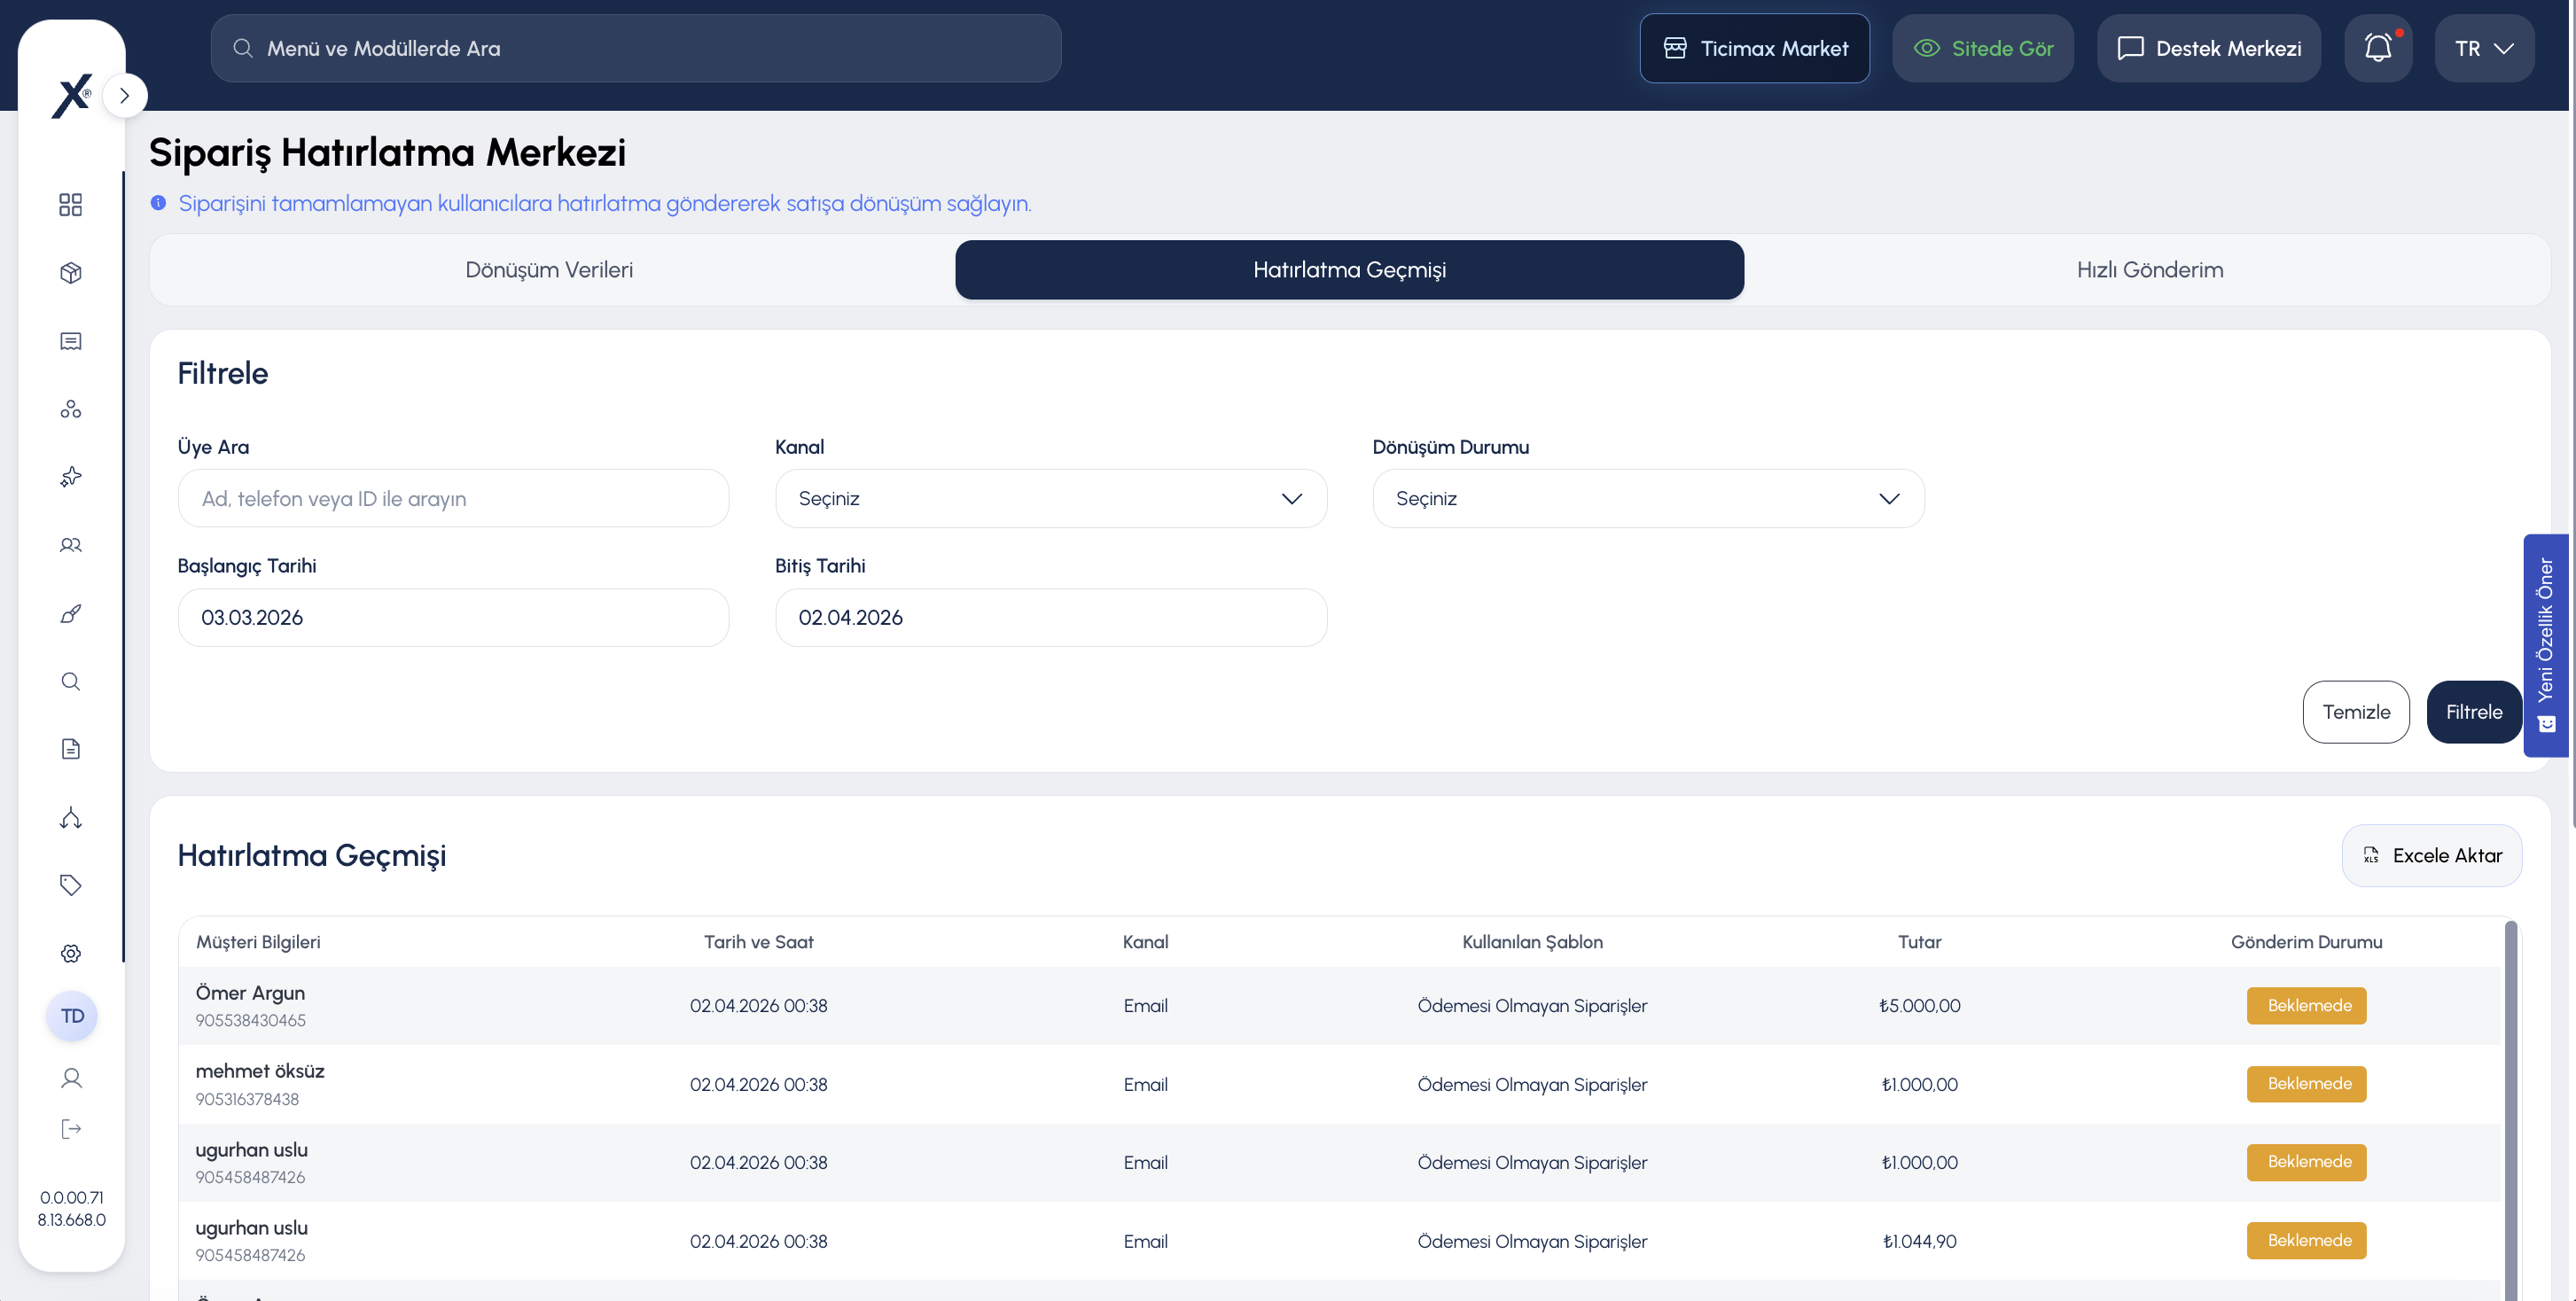
Task: Click the Filtrele button
Action: tap(2474, 712)
